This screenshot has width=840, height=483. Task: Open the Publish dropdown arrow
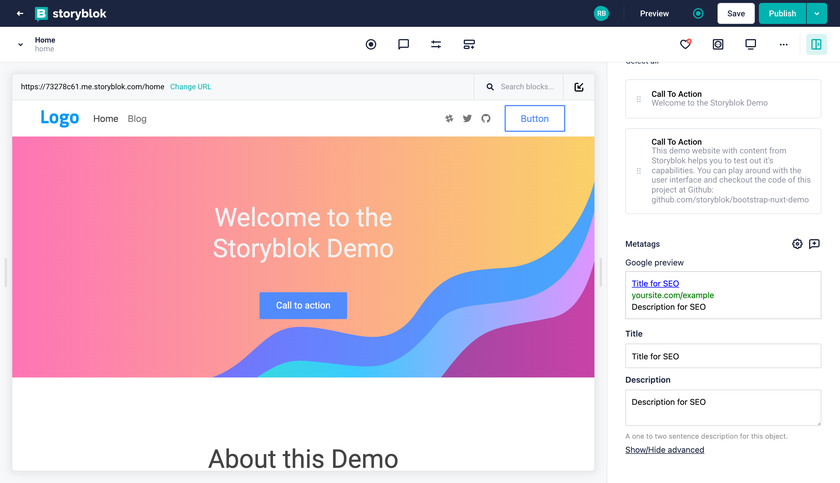(x=816, y=13)
